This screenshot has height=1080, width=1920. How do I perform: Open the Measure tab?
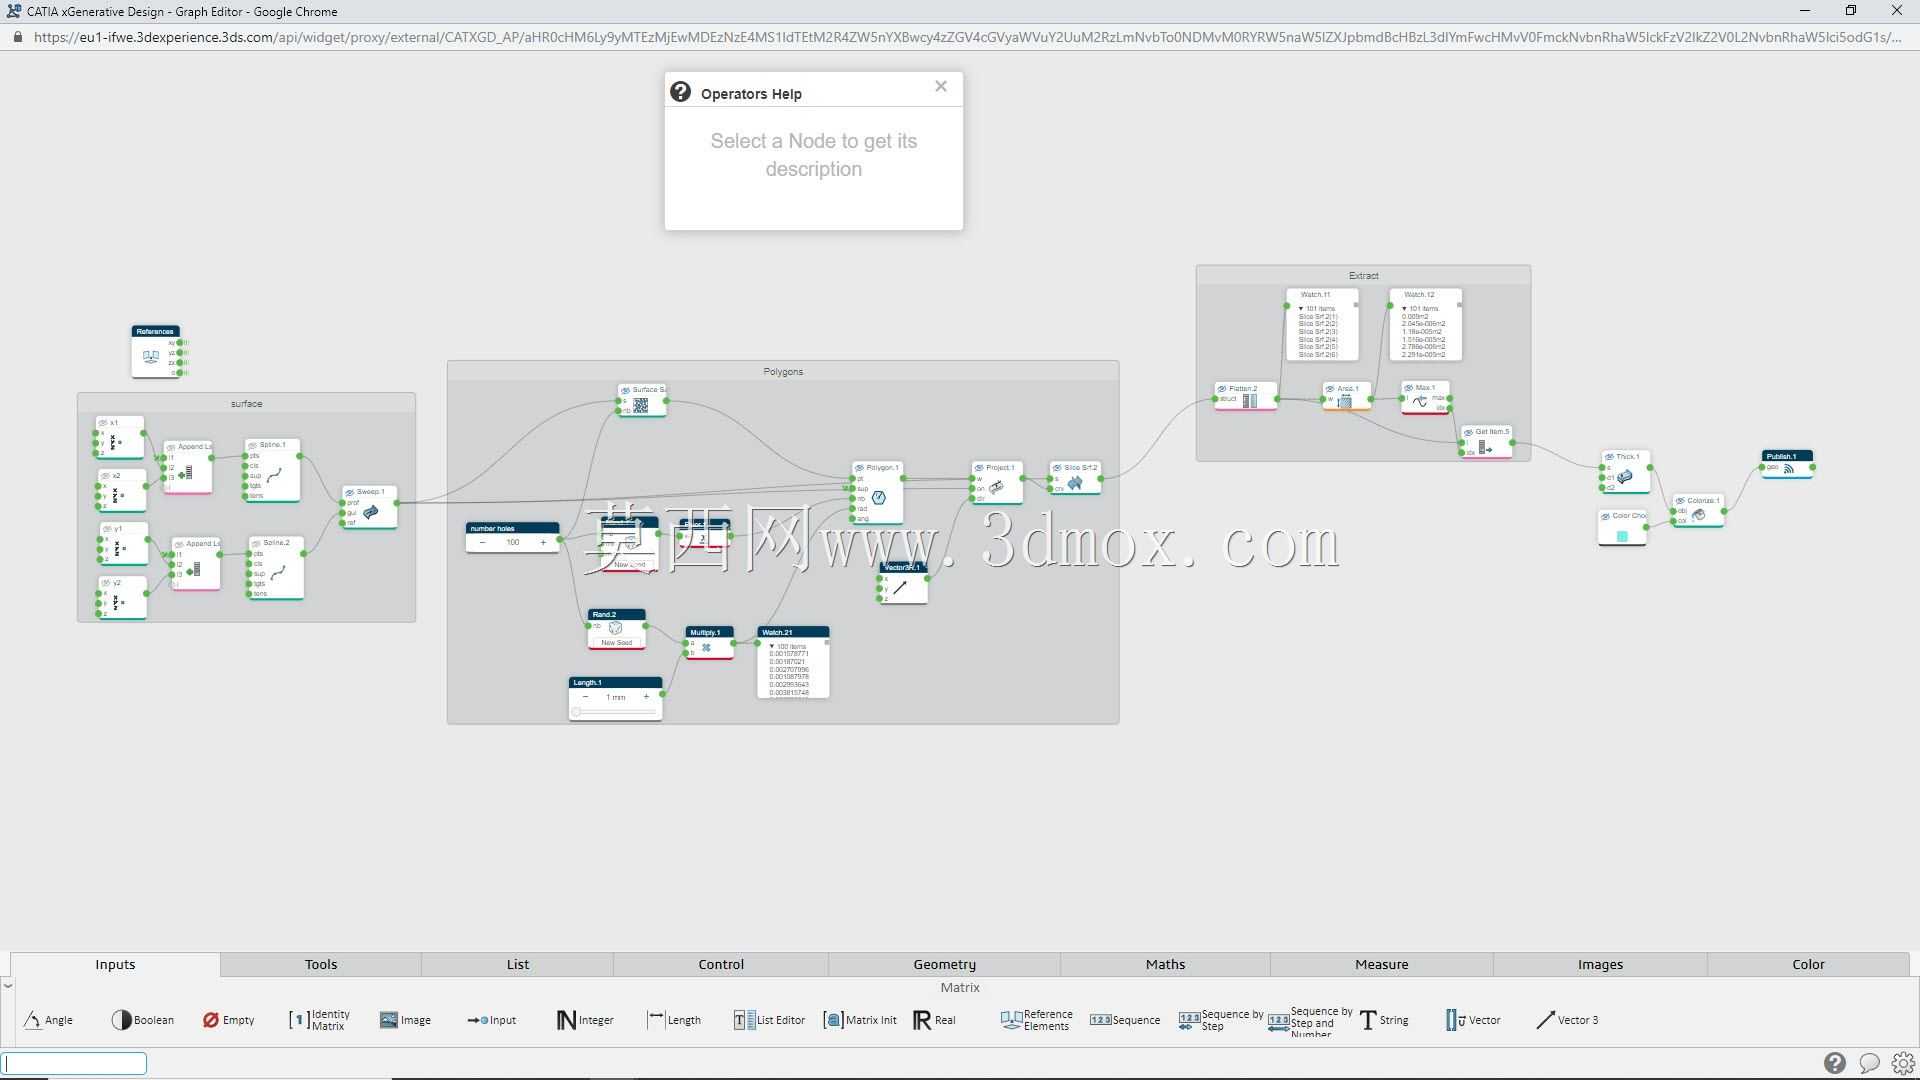click(x=1382, y=964)
